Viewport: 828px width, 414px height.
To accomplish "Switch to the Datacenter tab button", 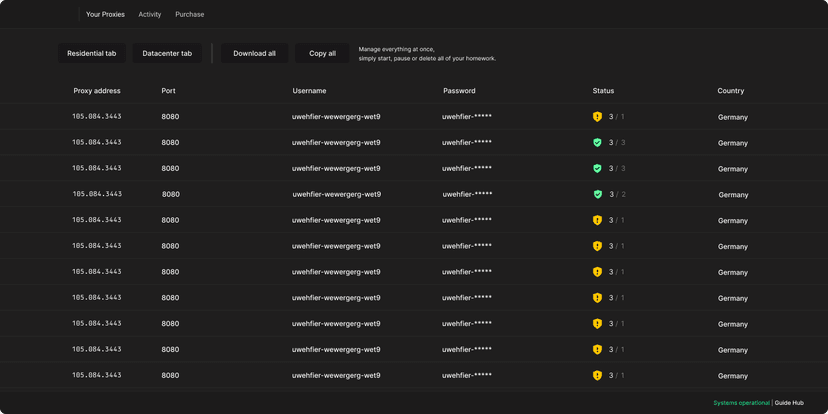I will pos(167,54).
